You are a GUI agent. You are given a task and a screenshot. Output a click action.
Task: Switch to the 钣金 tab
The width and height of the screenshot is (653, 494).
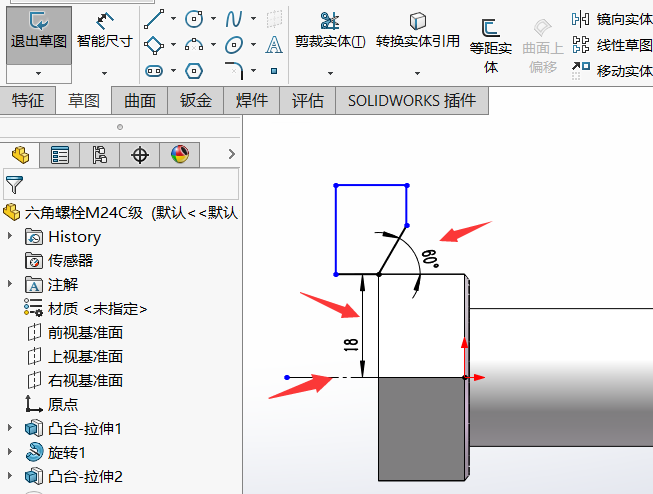(x=196, y=100)
